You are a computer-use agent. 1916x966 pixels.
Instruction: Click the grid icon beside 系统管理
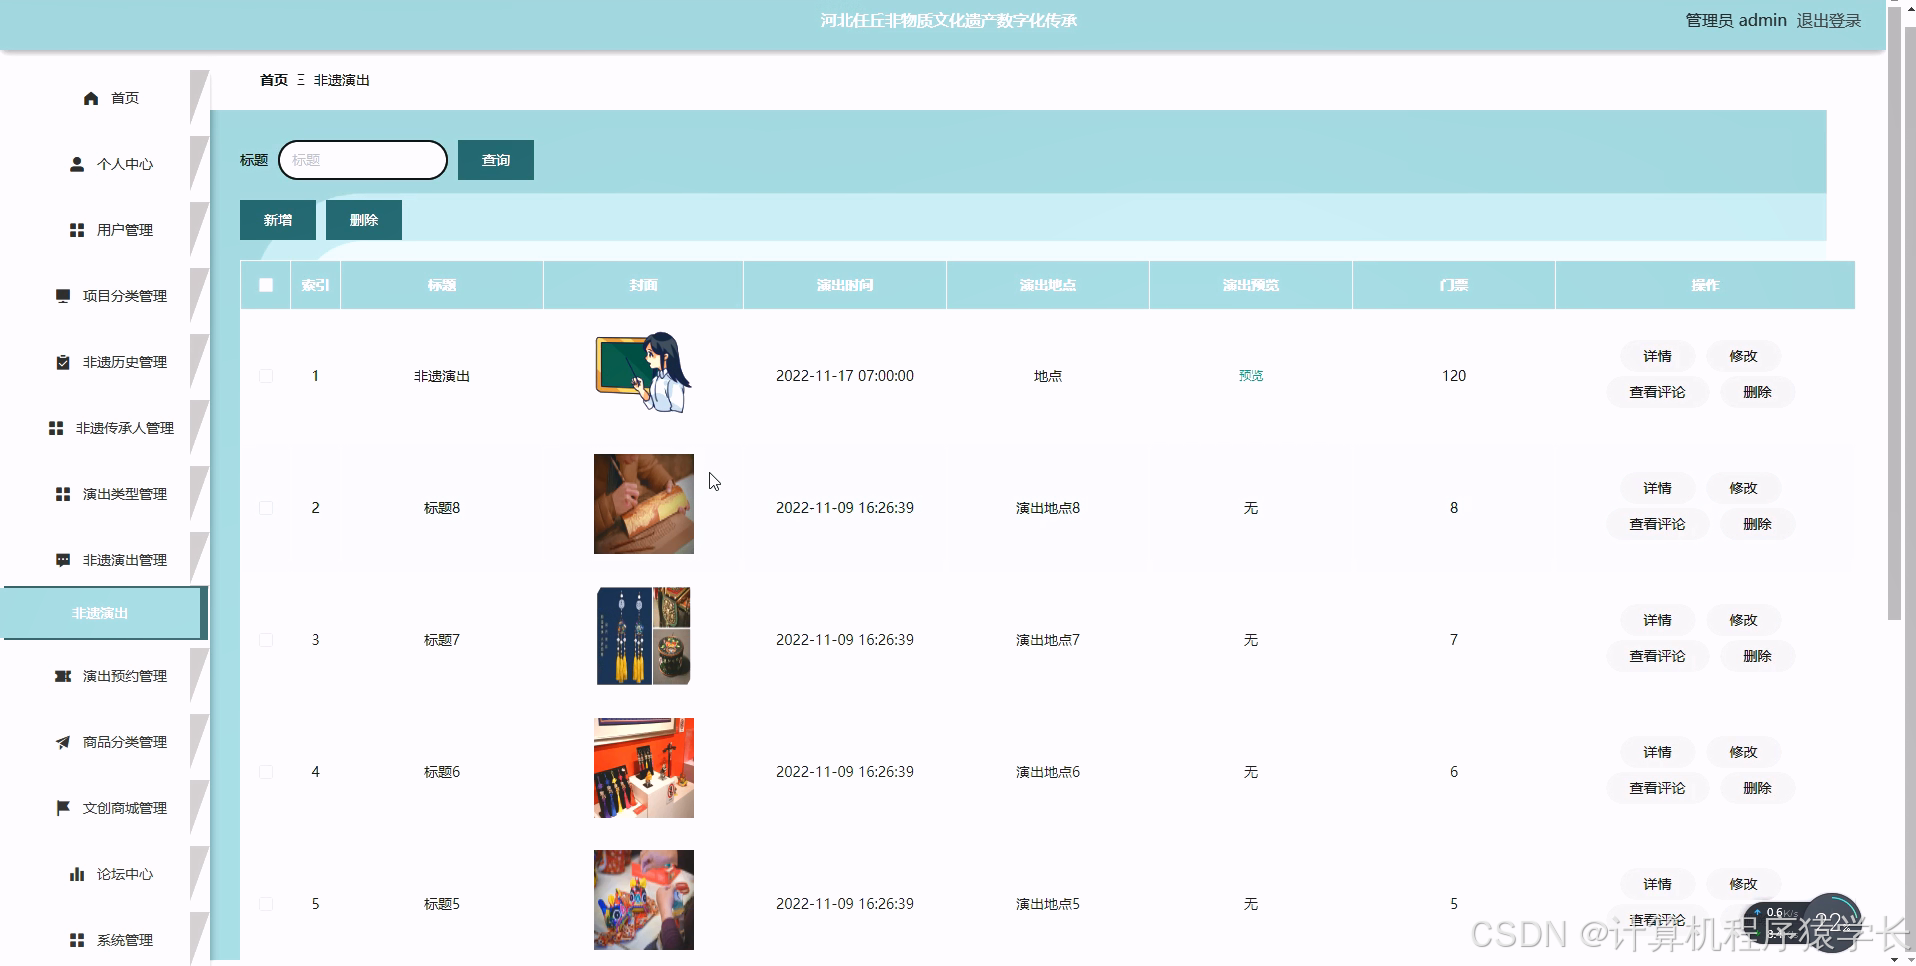77,940
